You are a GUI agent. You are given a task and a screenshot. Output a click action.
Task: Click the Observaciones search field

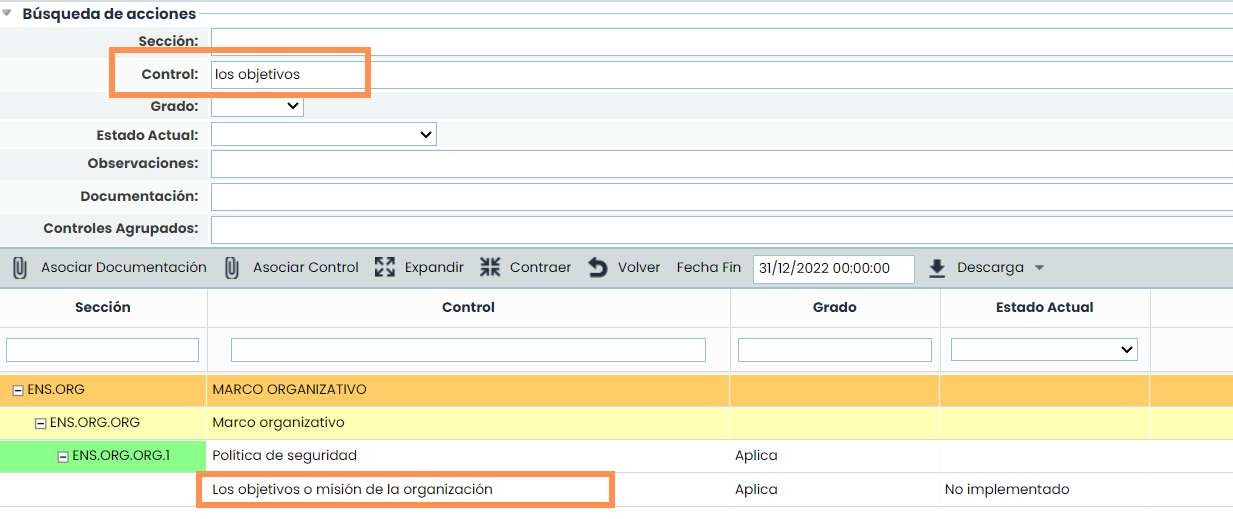[x=720, y=164]
